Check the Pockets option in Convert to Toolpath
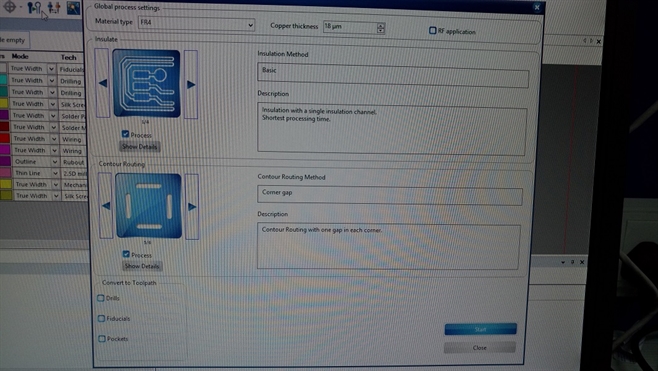 pos(102,338)
